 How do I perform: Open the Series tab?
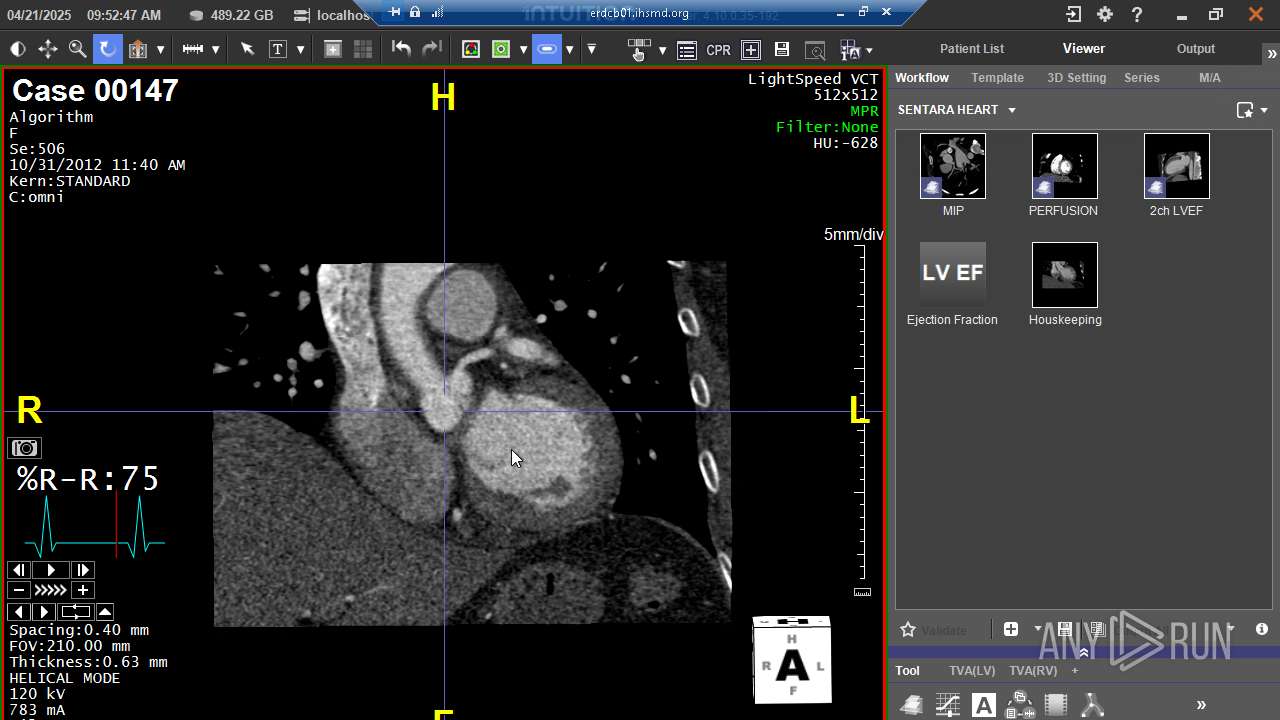click(1142, 77)
